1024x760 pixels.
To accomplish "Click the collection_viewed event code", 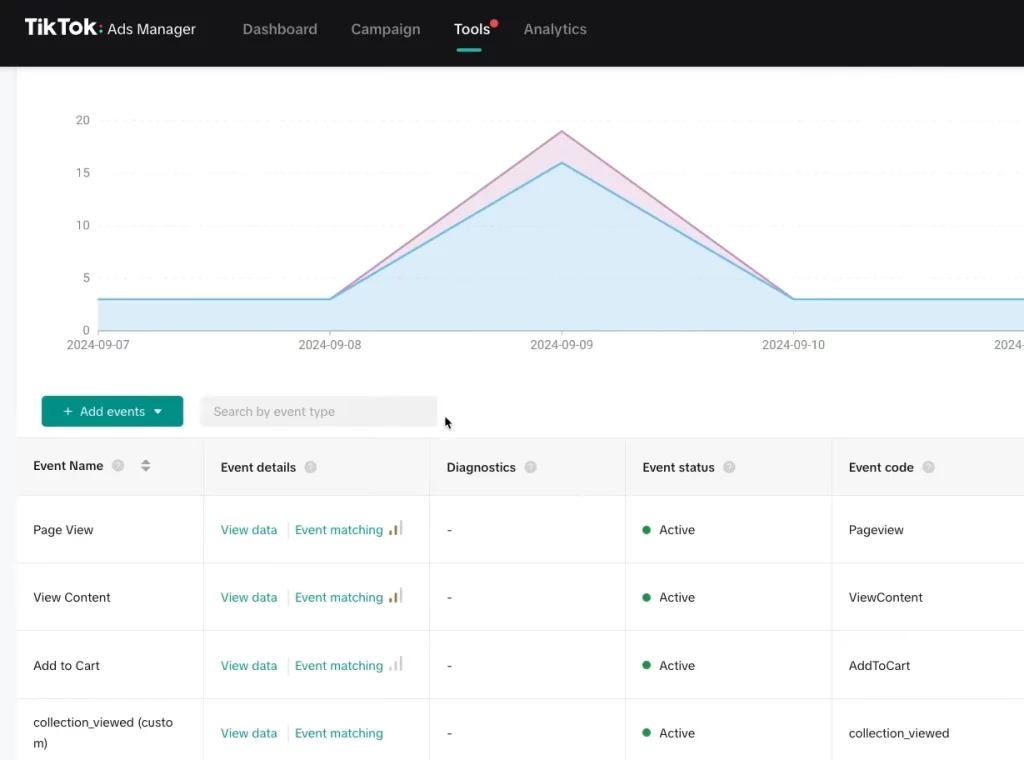I will coord(899,733).
